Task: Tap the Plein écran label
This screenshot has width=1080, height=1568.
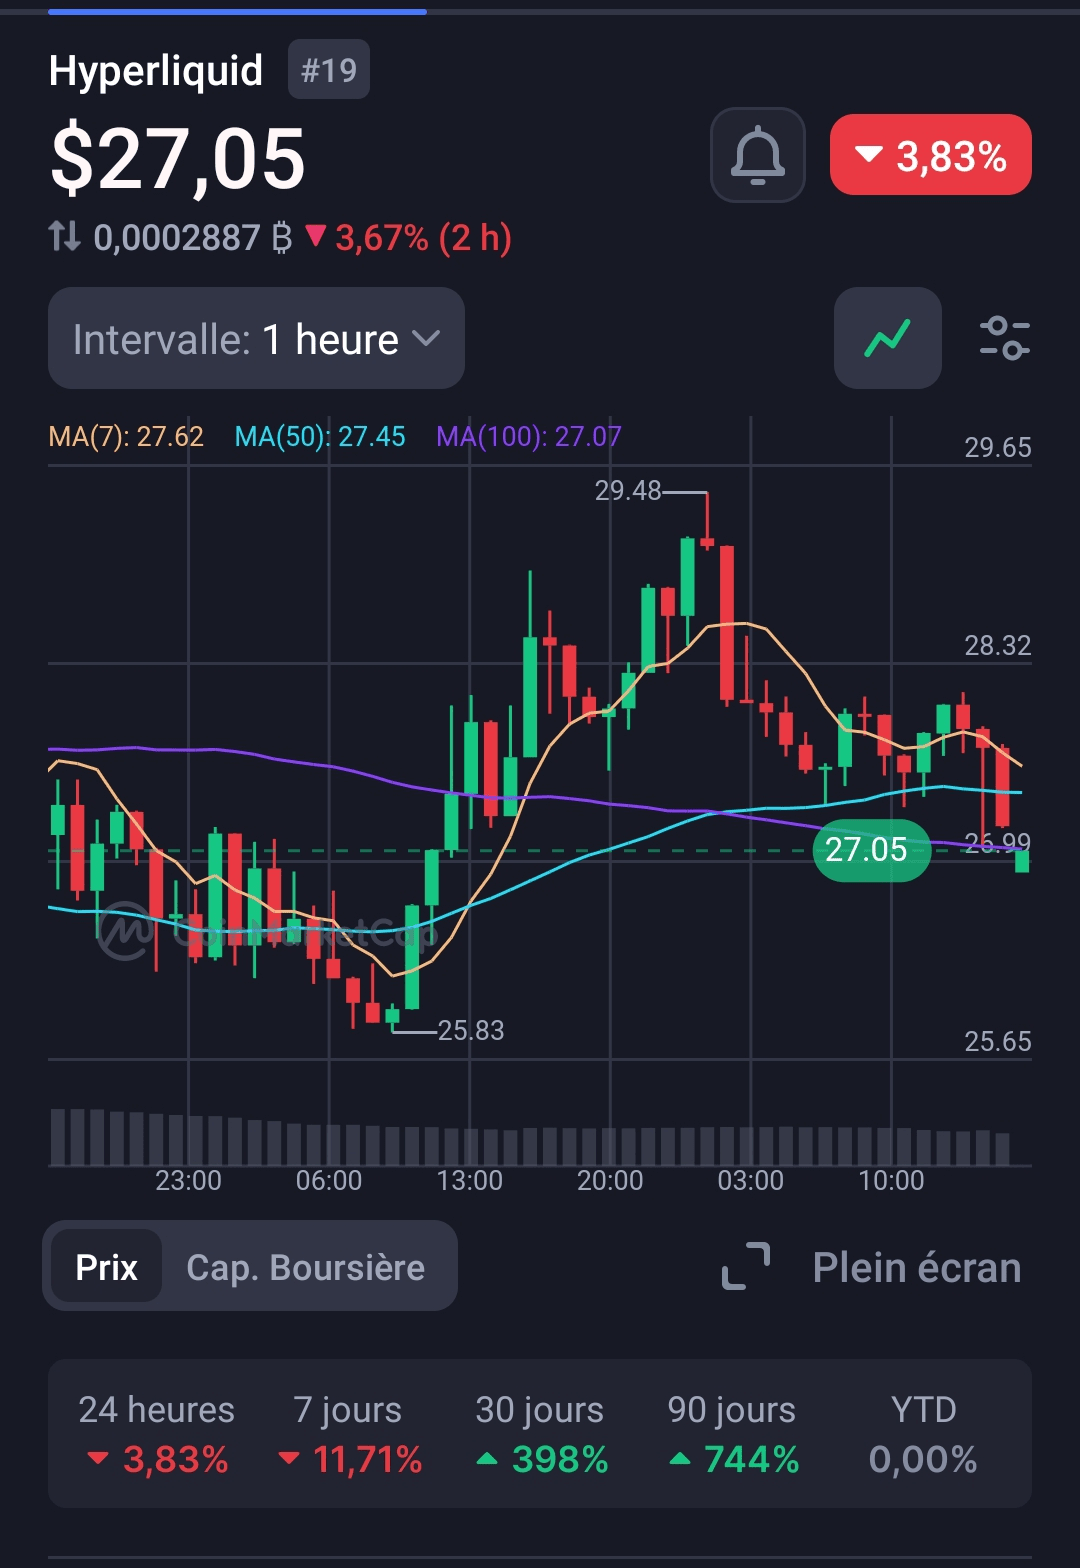Action: point(917,1267)
